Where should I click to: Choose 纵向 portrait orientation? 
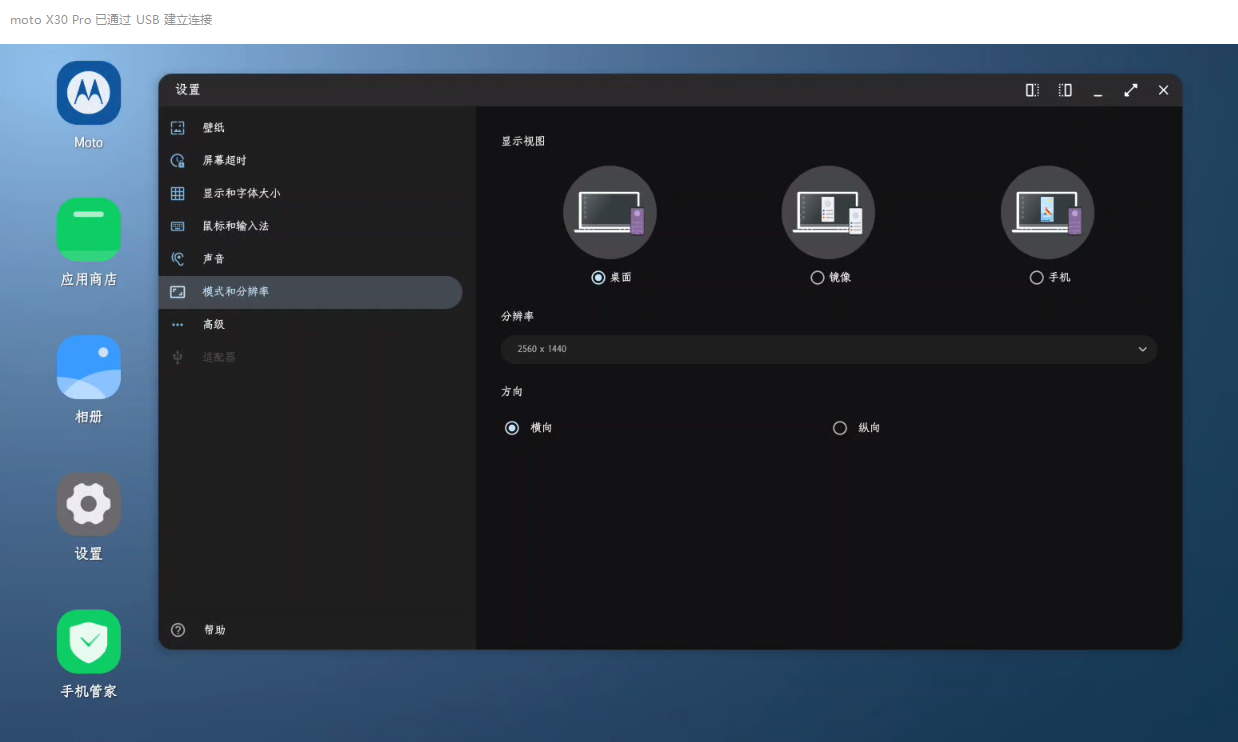coord(840,428)
